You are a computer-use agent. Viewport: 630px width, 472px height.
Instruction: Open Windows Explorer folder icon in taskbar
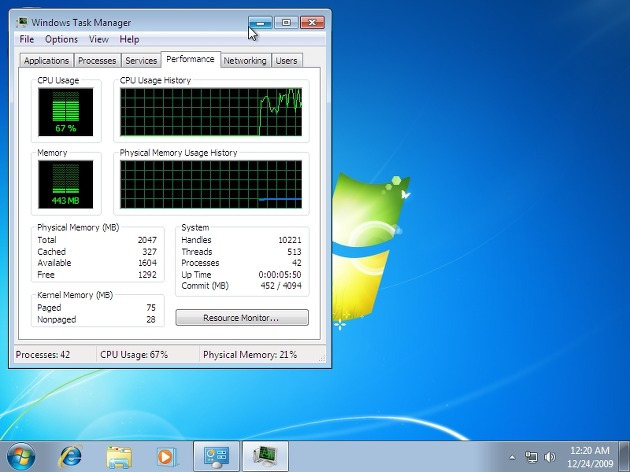click(x=119, y=457)
